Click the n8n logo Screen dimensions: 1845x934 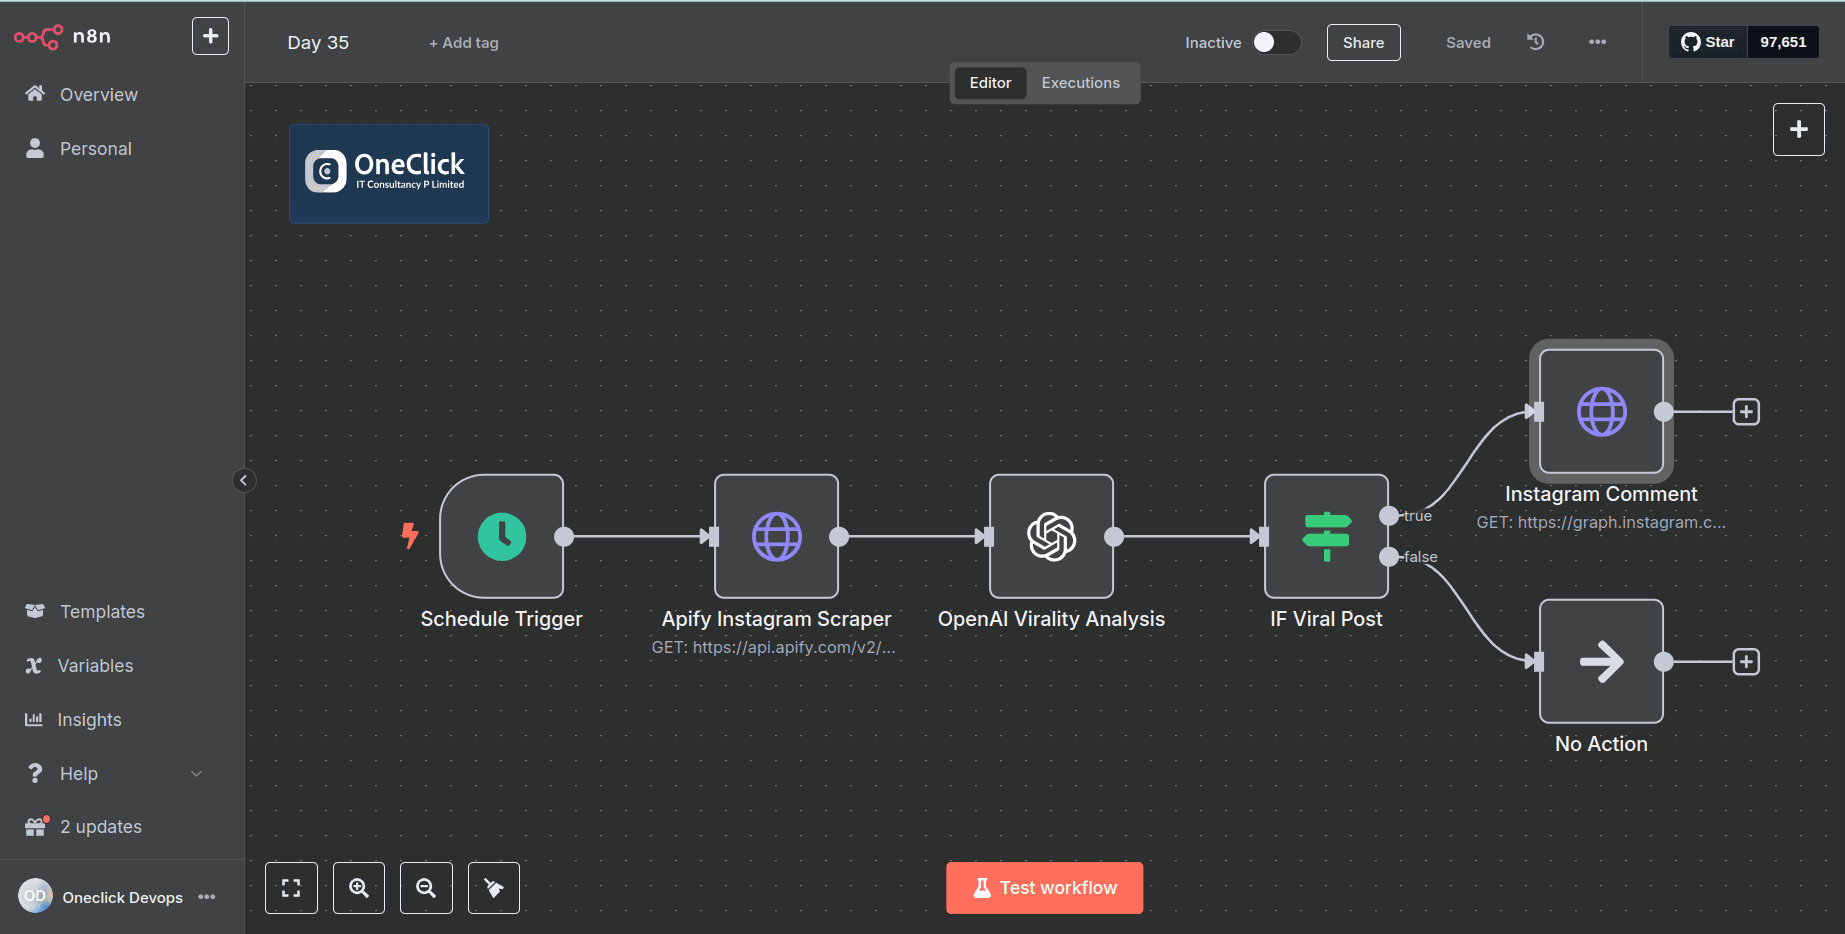point(62,37)
